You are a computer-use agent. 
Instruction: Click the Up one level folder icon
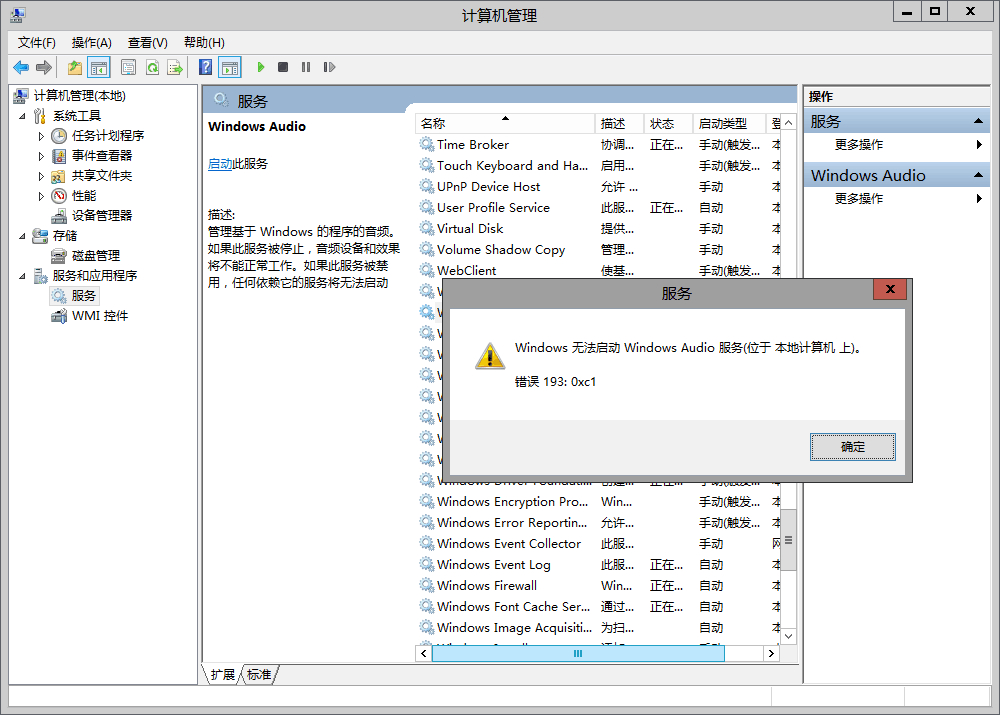click(x=75, y=67)
